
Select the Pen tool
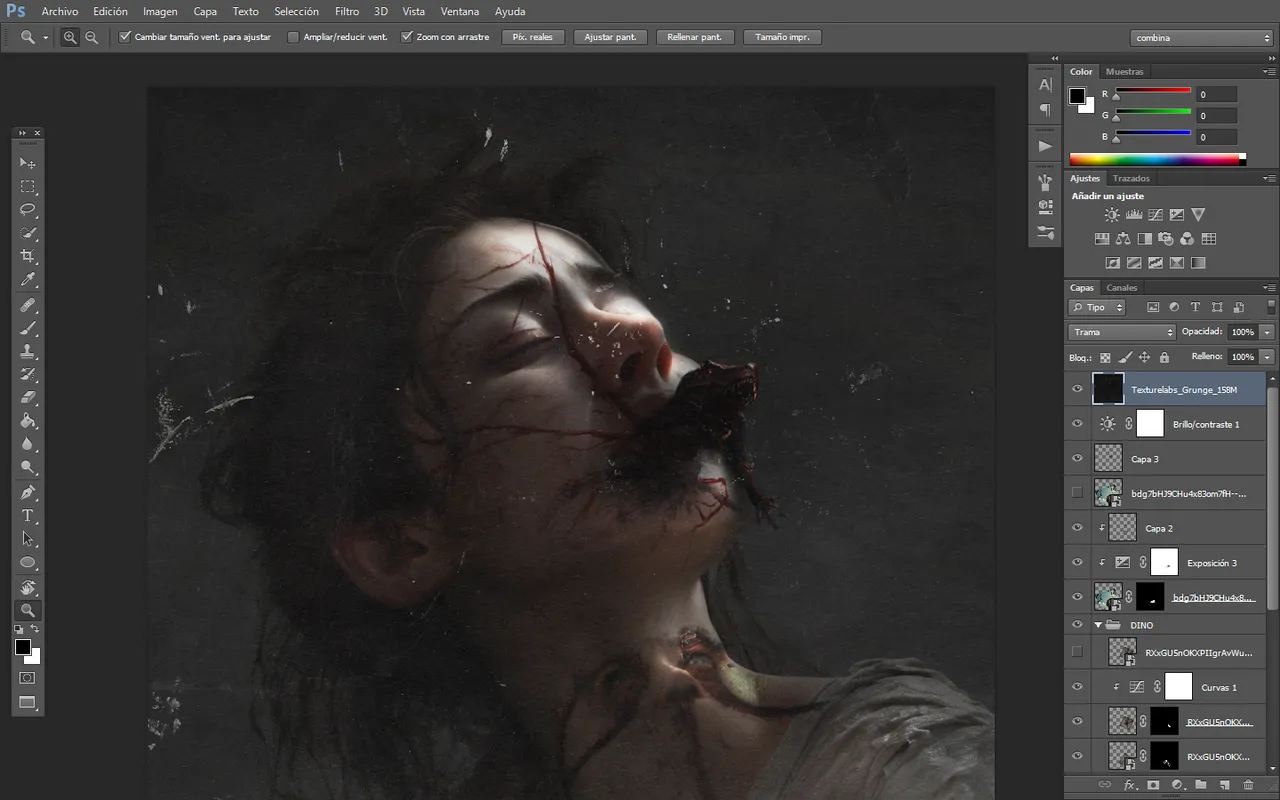tap(28, 493)
